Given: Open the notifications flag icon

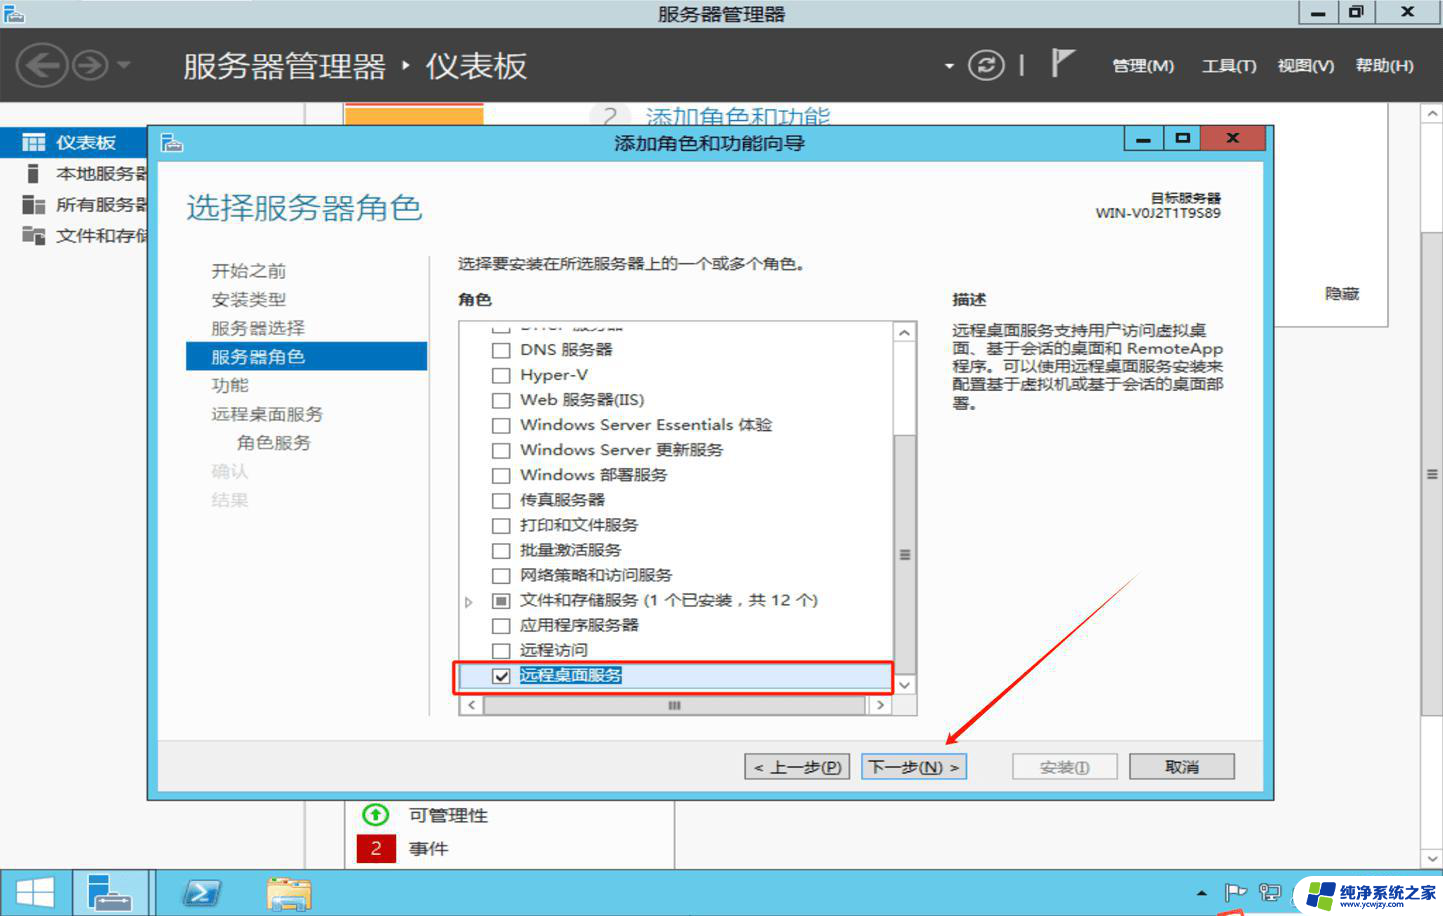Looking at the screenshot, I should [1062, 64].
